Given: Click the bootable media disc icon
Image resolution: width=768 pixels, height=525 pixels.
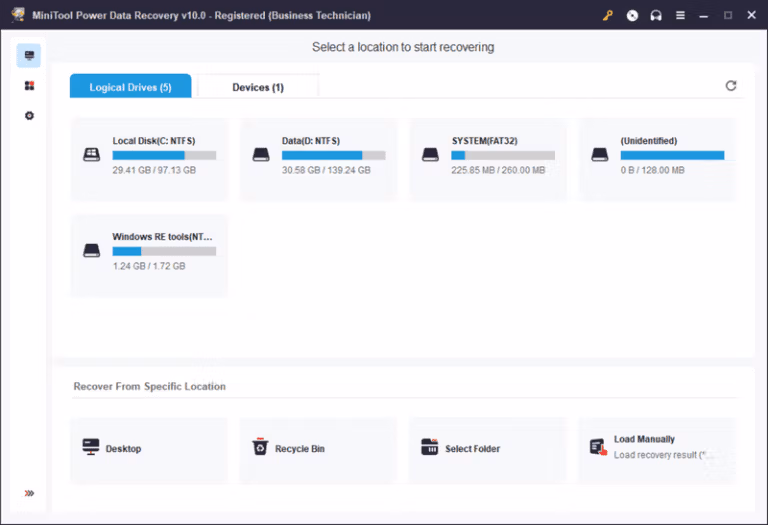Looking at the screenshot, I should click(632, 16).
